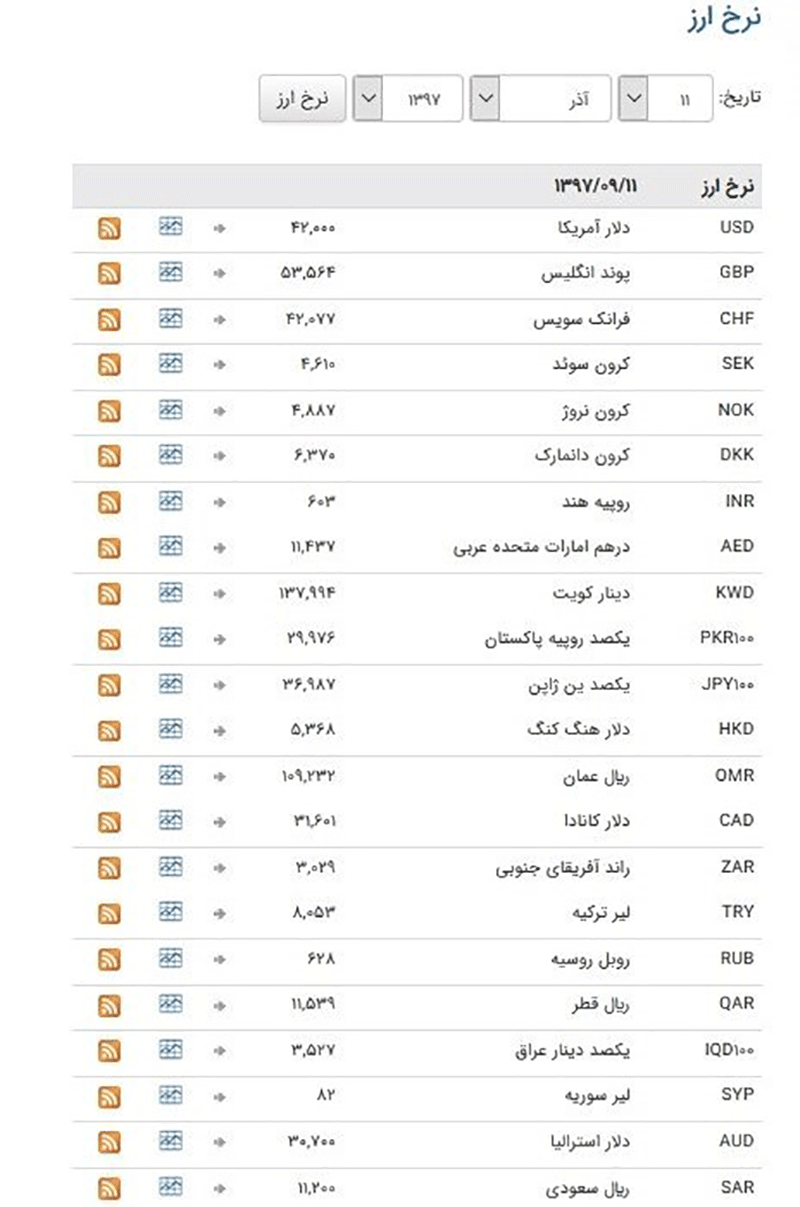This screenshot has height=1207, width=800.
Task: Expand the year dropdown showing ۱۳۹۷
Action: tap(408, 99)
